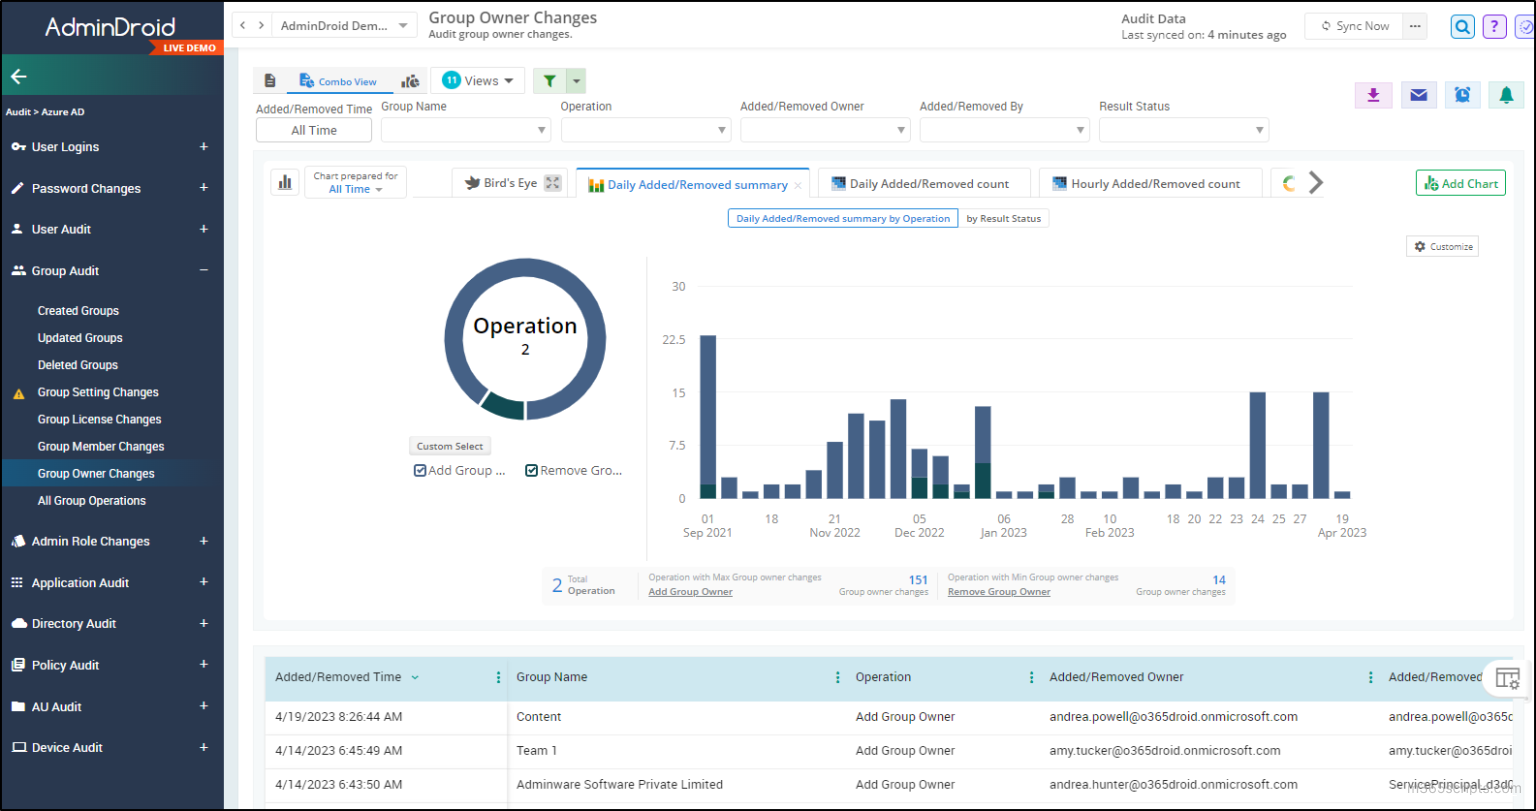The image size is (1536, 811).
Task: Toggle the Daily Added/Removed summary by Operation pill
Action: tap(842, 218)
